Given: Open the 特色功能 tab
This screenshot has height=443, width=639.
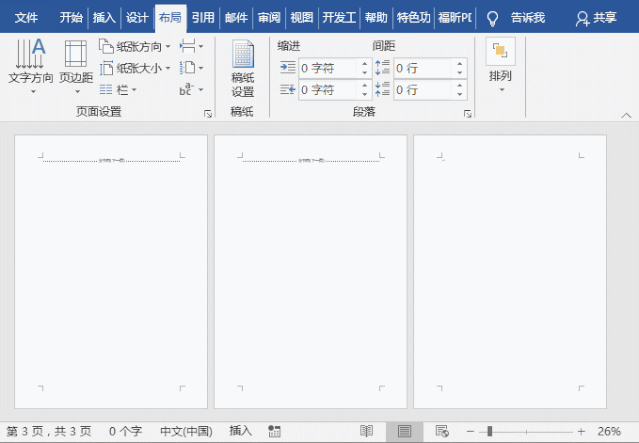Looking at the screenshot, I should (x=413, y=18).
